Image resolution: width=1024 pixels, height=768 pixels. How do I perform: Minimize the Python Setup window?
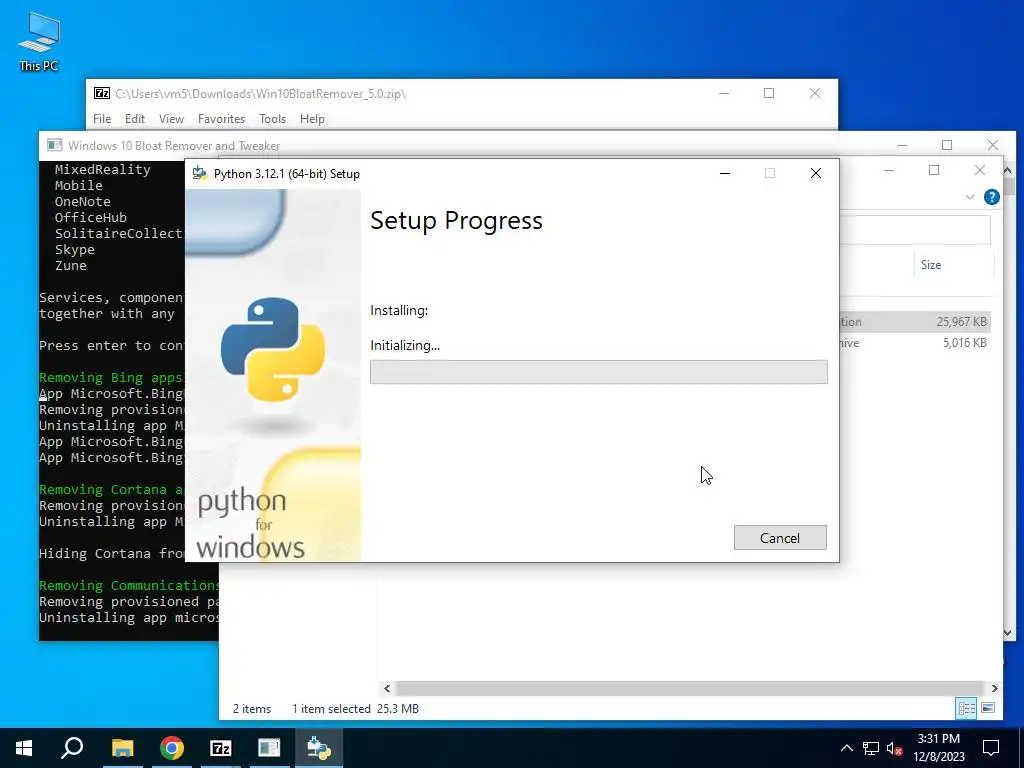point(725,173)
